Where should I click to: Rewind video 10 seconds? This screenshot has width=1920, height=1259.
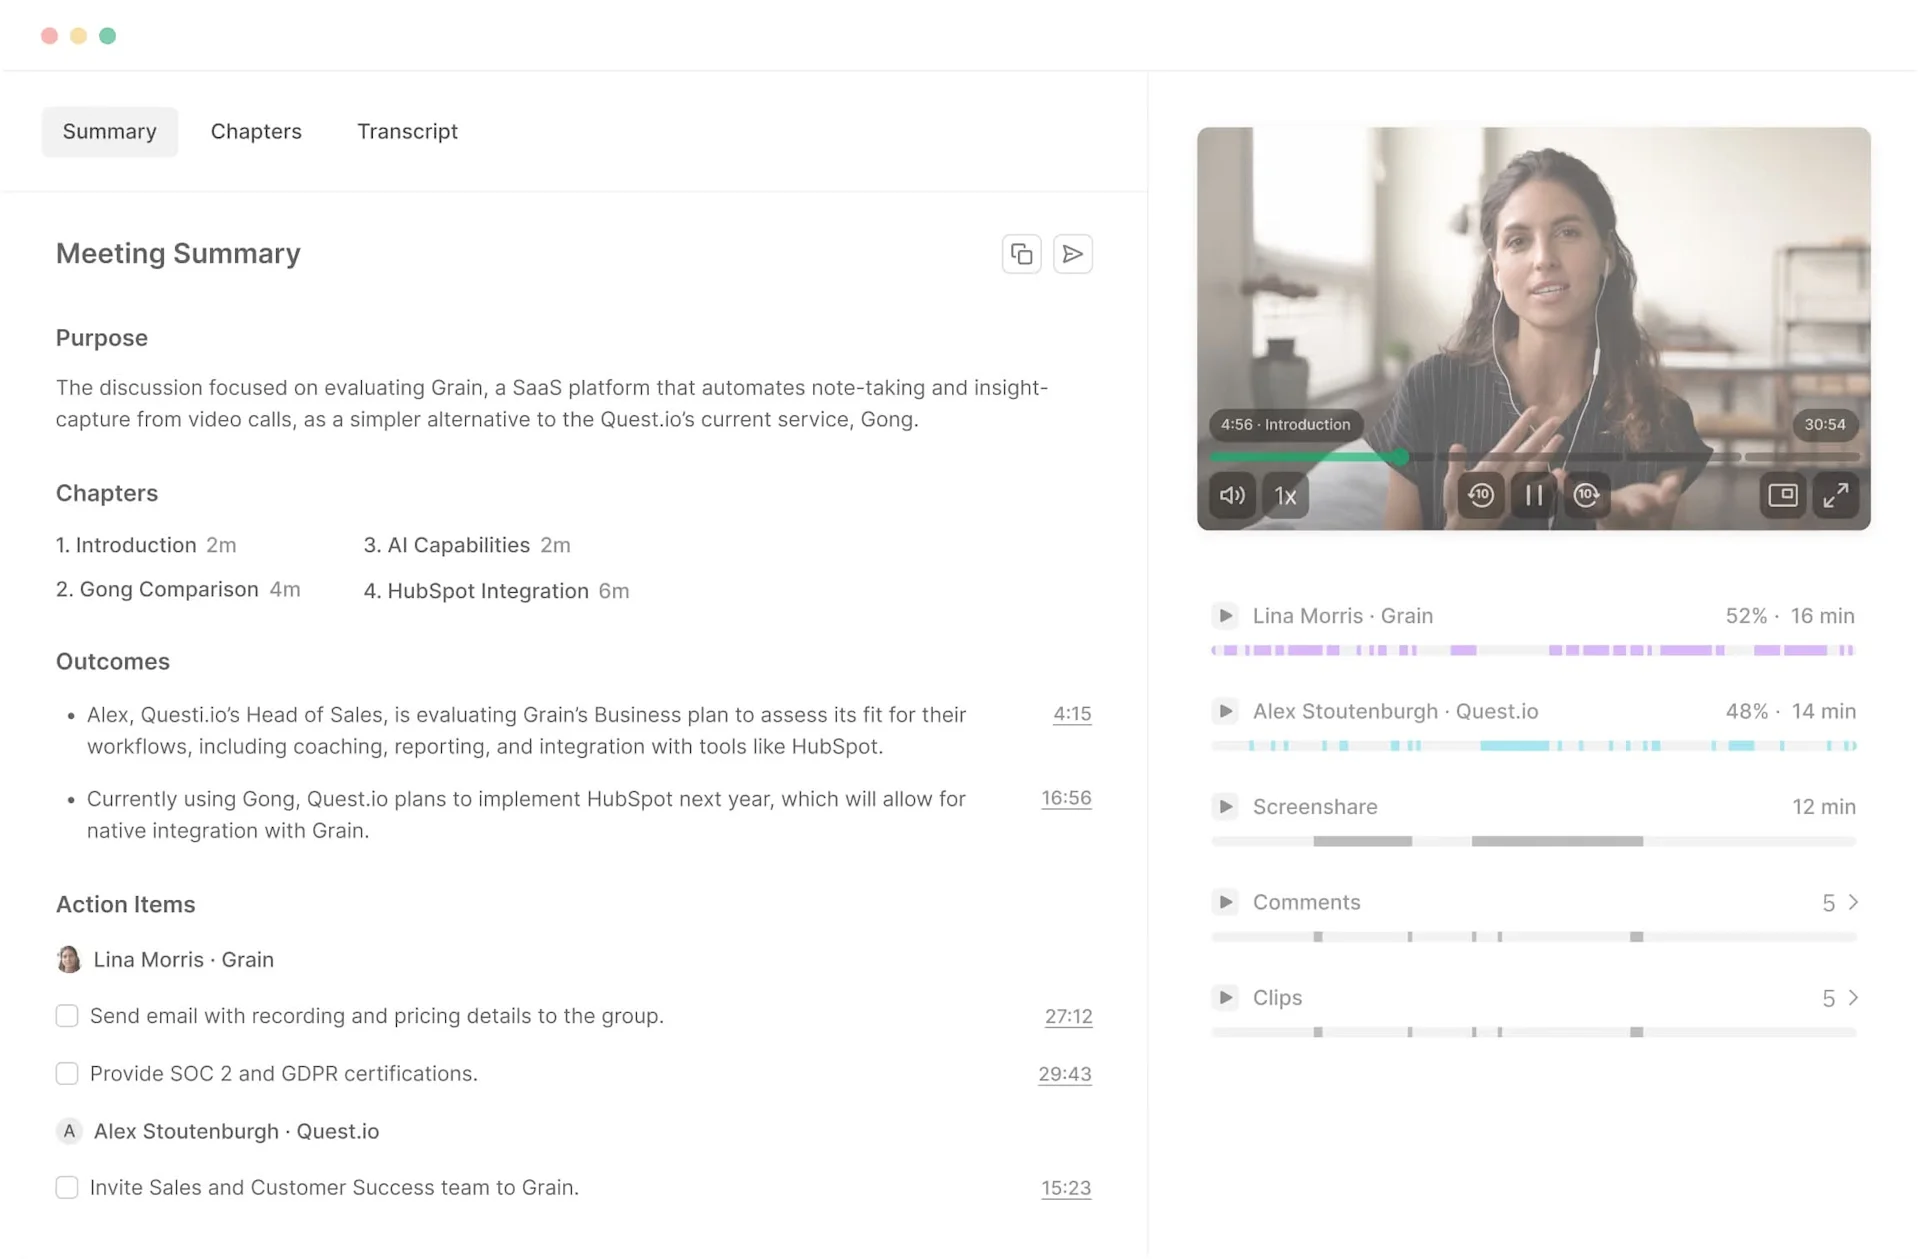click(1480, 495)
